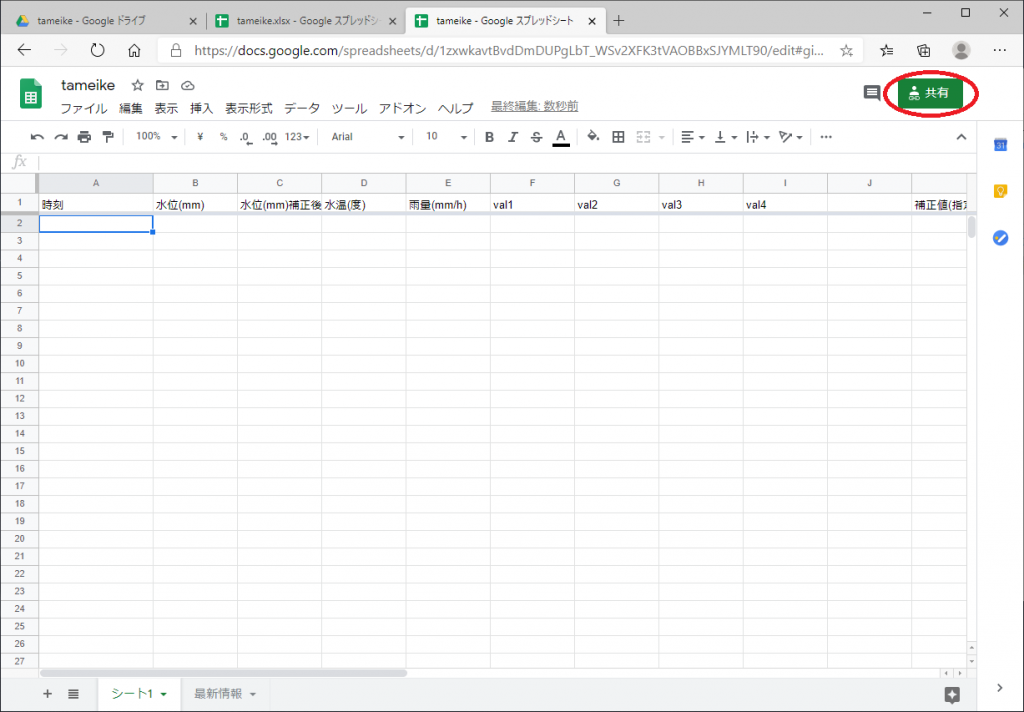Open the comment history icon
The width and height of the screenshot is (1024, 712).
[x=872, y=93]
